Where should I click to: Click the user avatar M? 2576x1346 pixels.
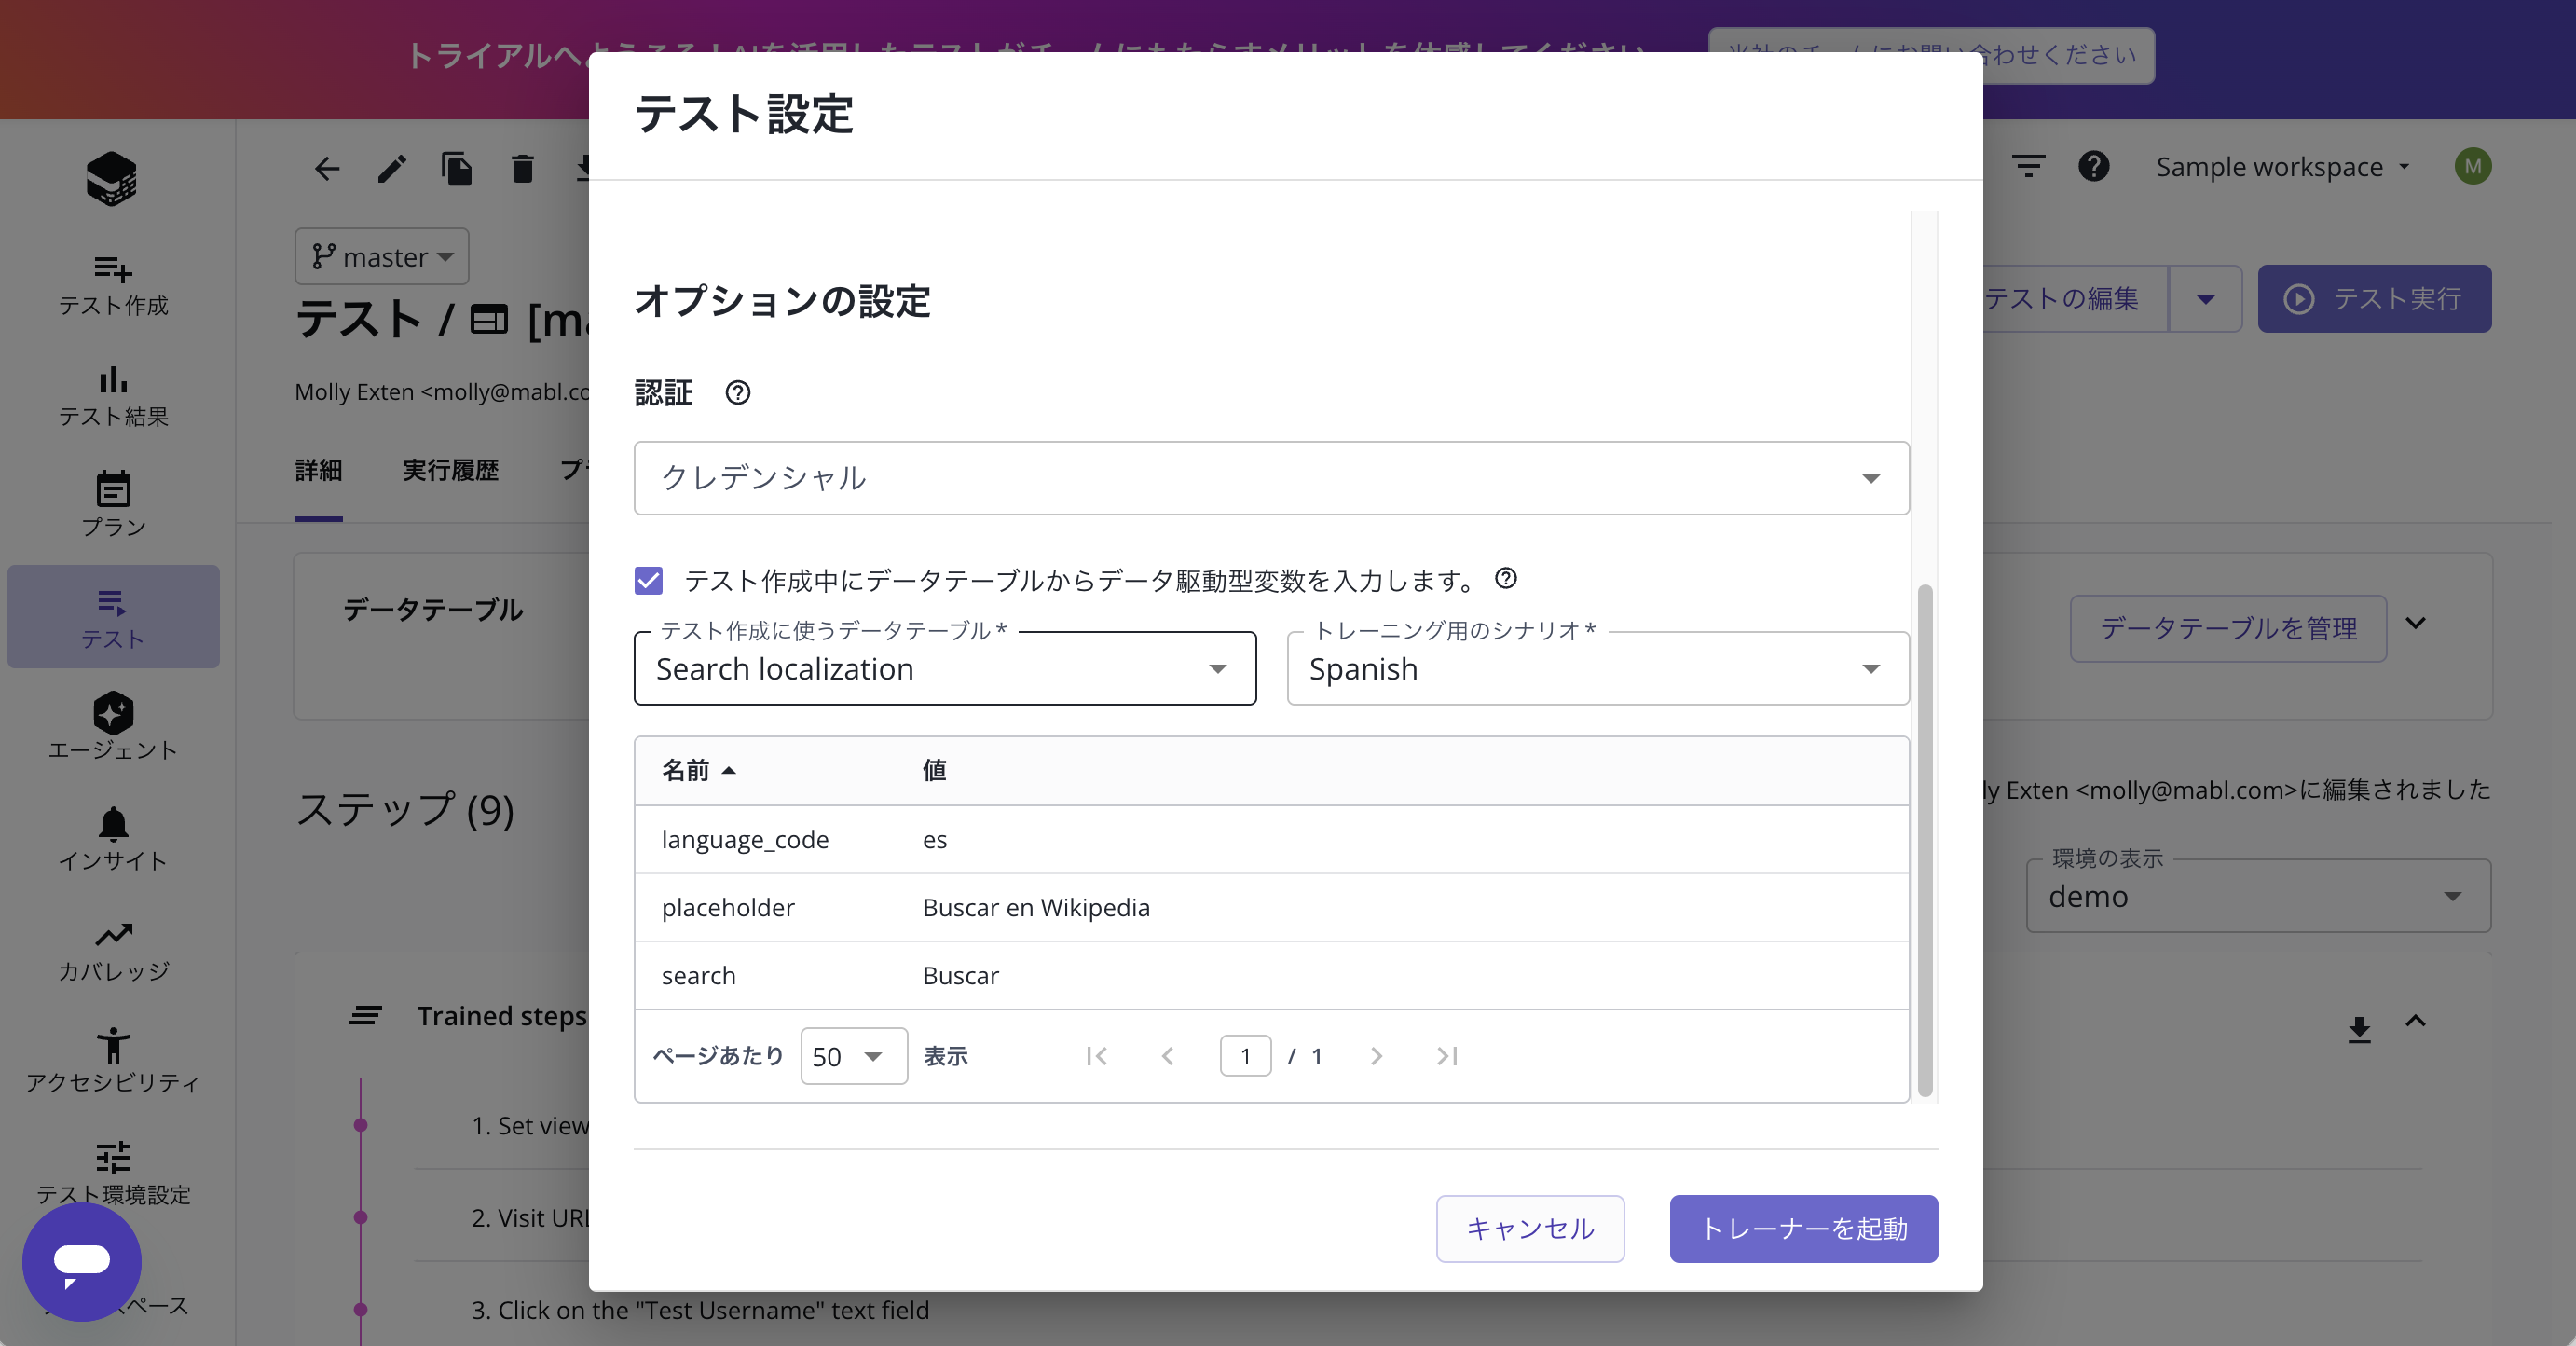click(2472, 166)
